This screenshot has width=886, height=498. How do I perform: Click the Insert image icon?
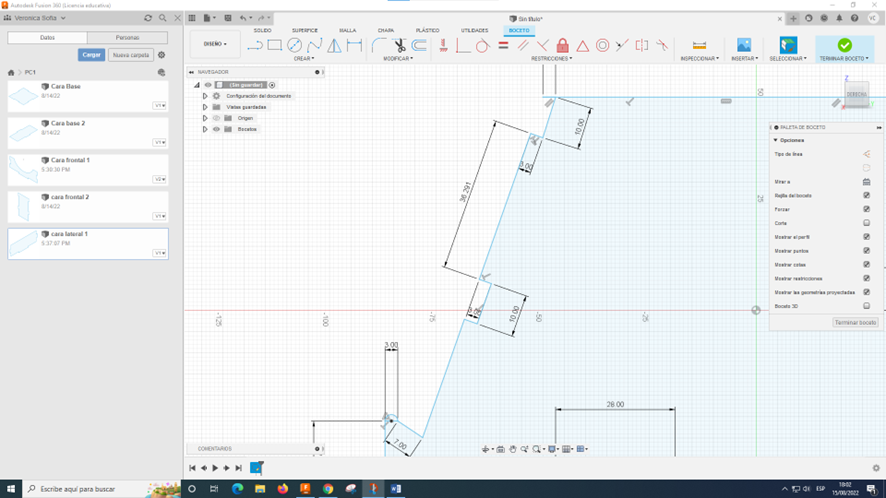coord(744,45)
